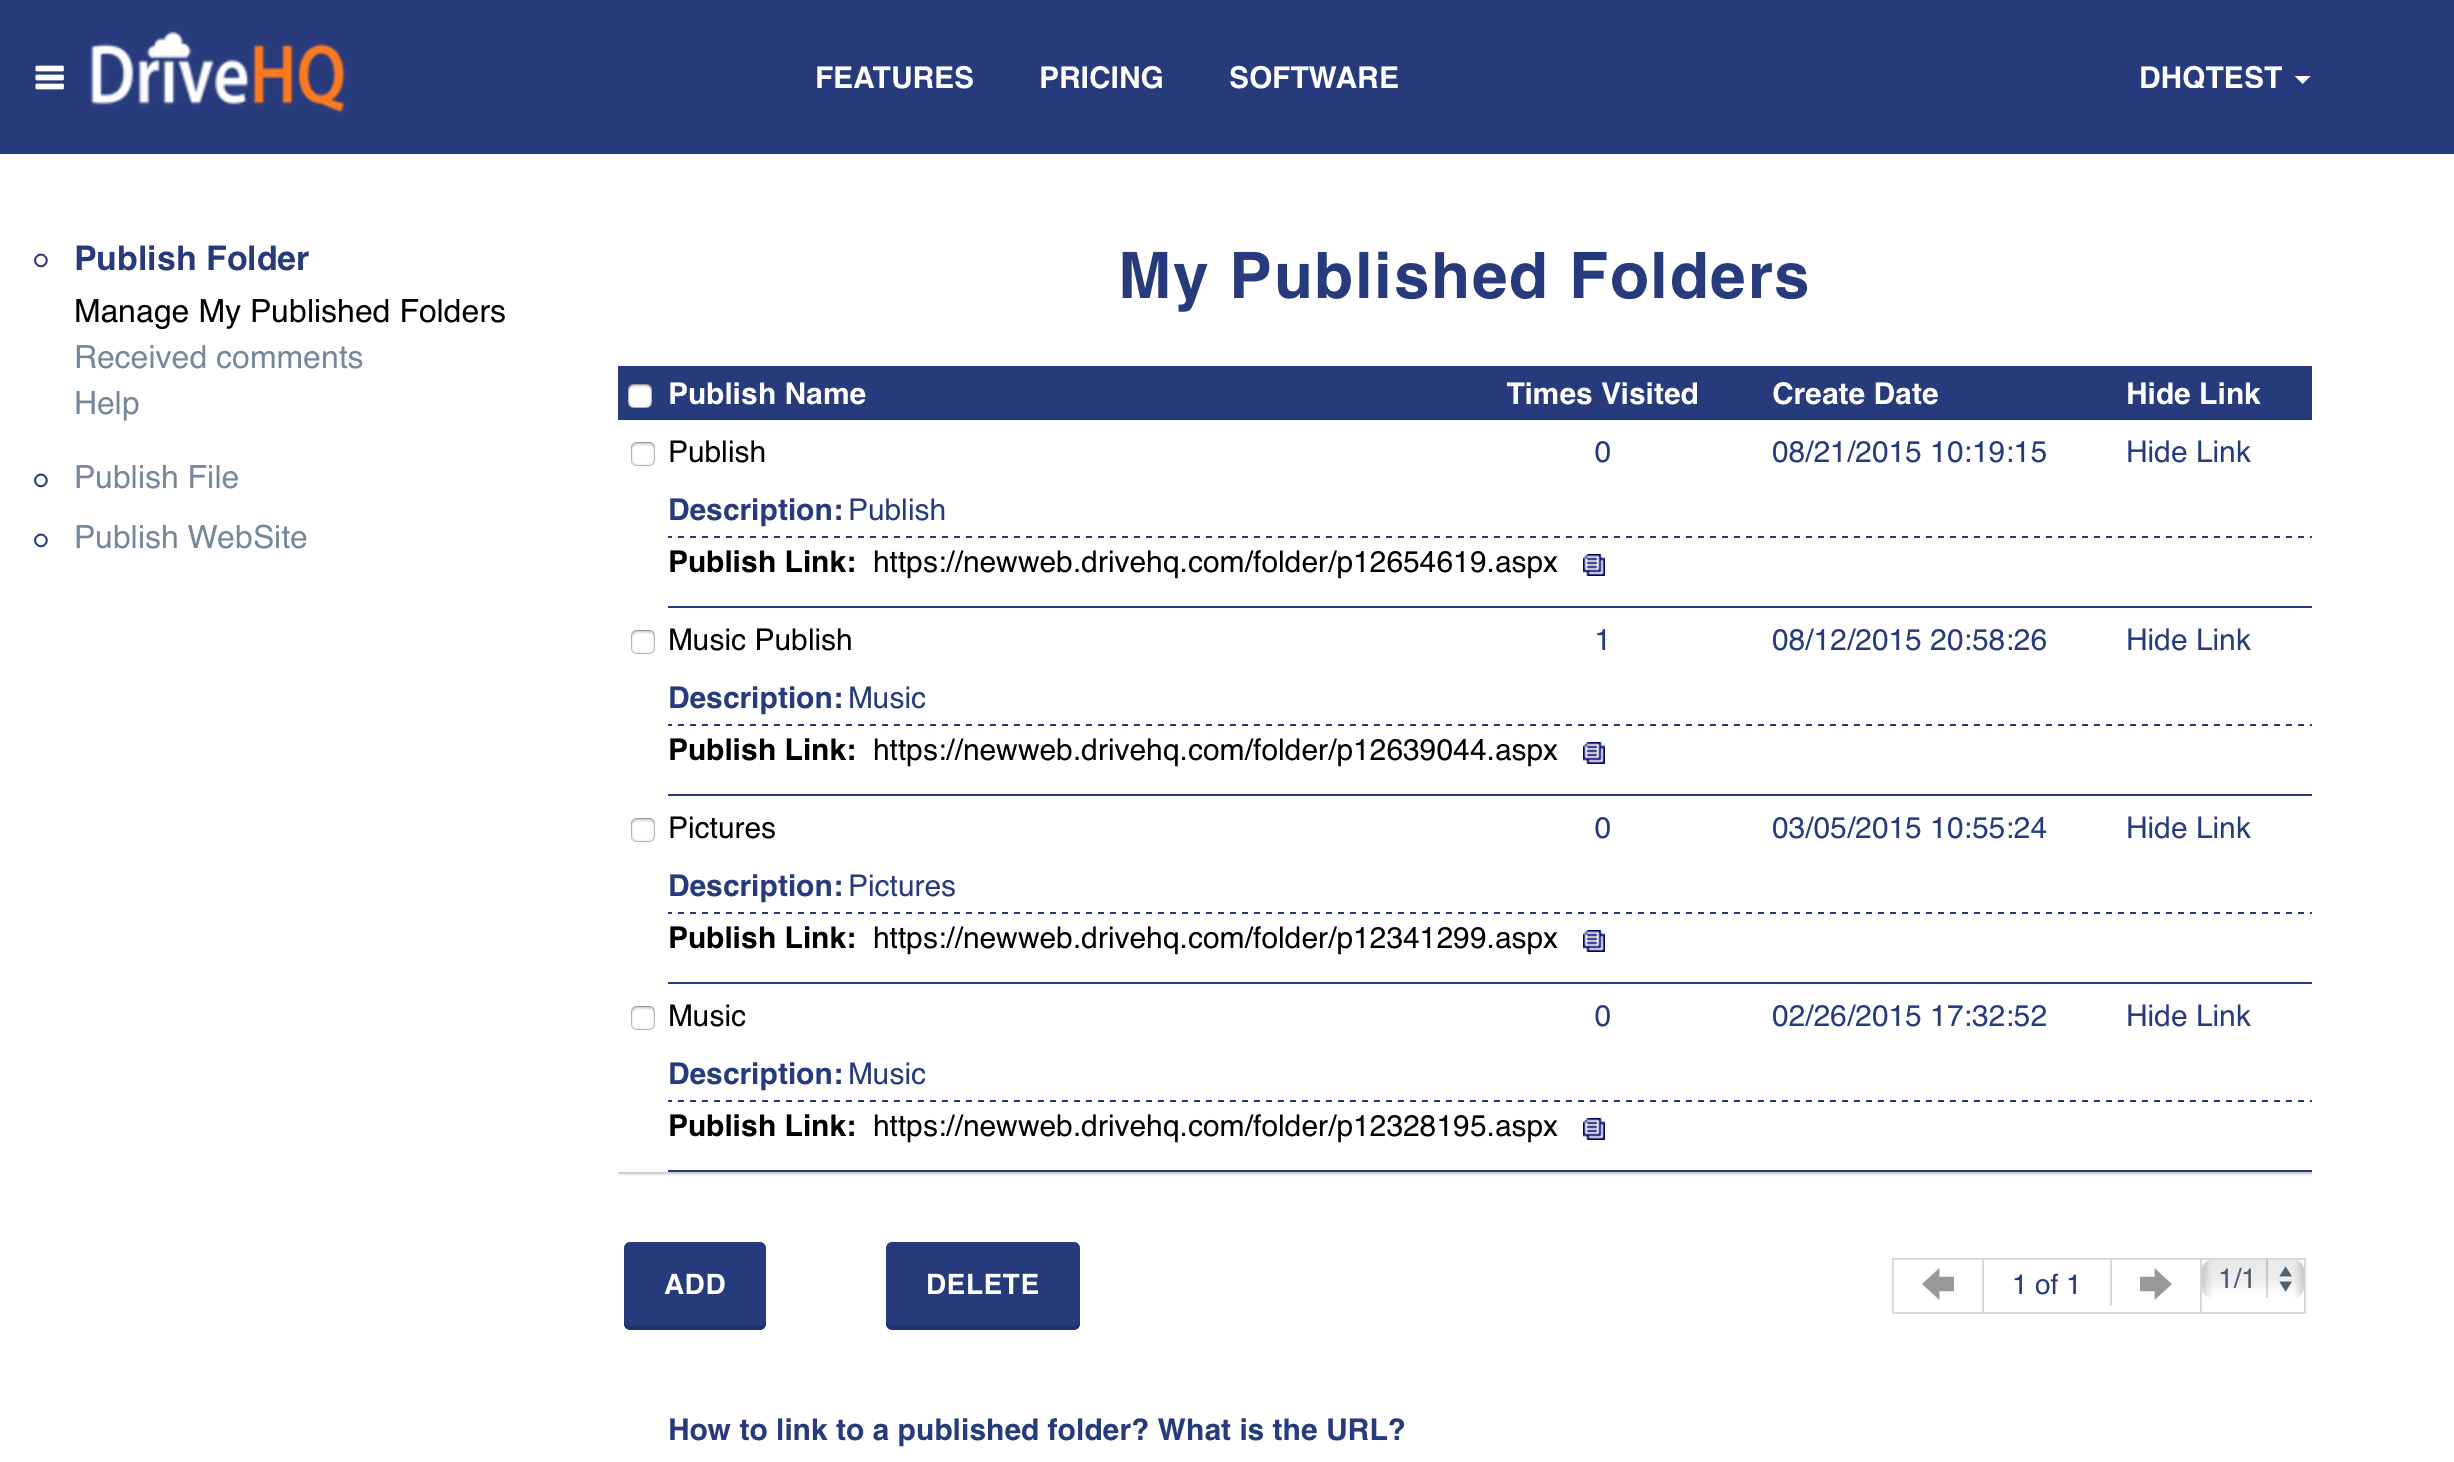Click the DriveHQ logo
The image size is (2454, 1462).
[x=218, y=74]
